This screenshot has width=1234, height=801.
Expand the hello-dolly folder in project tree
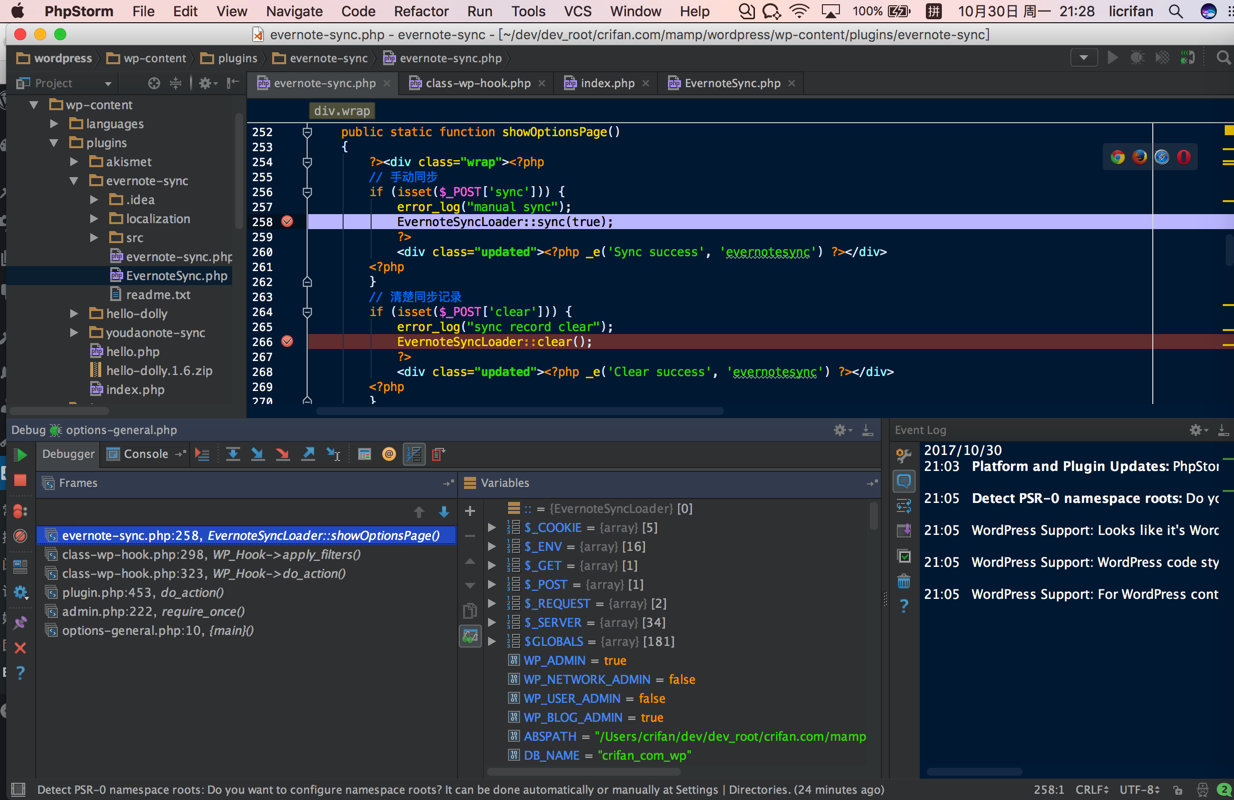point(74,314)
